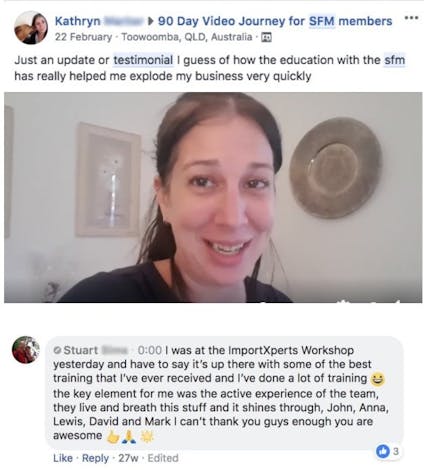The height and width of the screenshot is (470, 424).
Task: Open the reaction count of 3
Action: point(396,451)
